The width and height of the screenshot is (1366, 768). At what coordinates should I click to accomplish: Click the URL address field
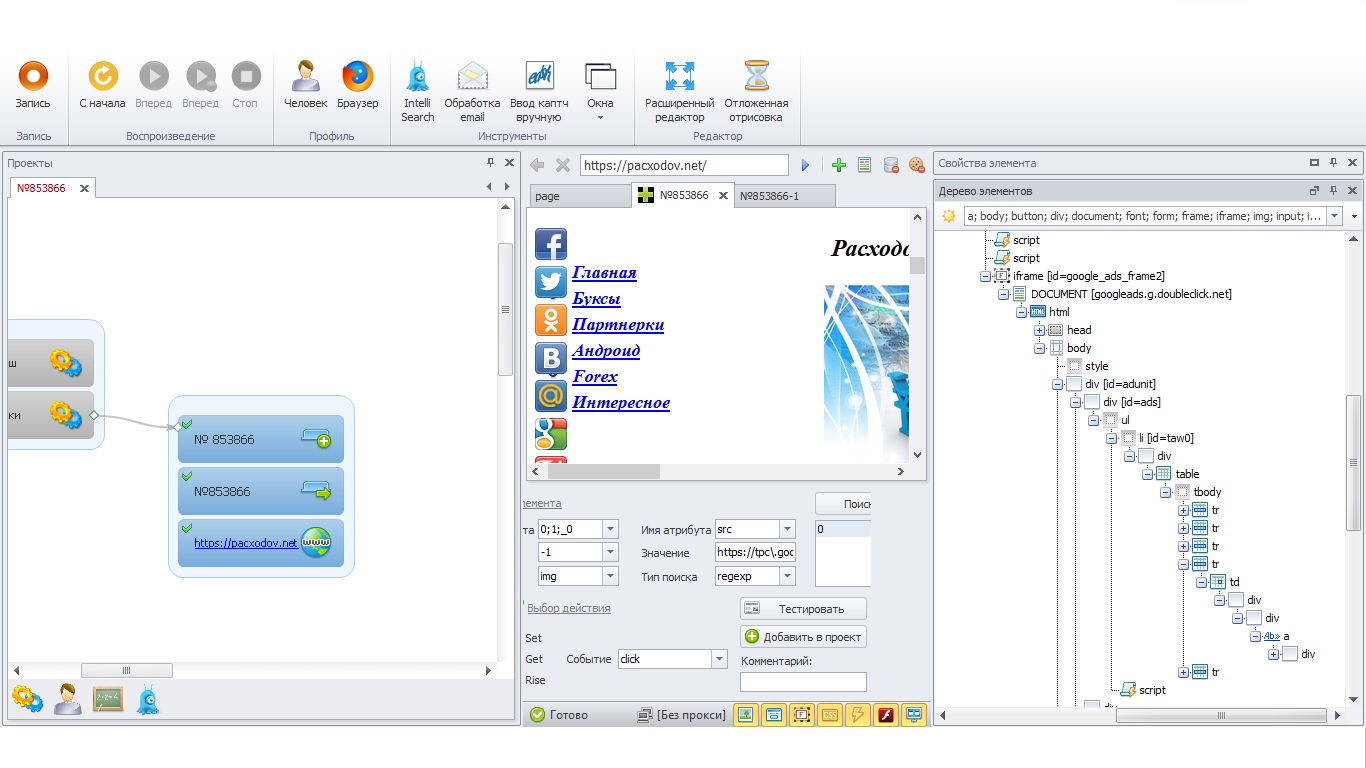tap(684, 165)
